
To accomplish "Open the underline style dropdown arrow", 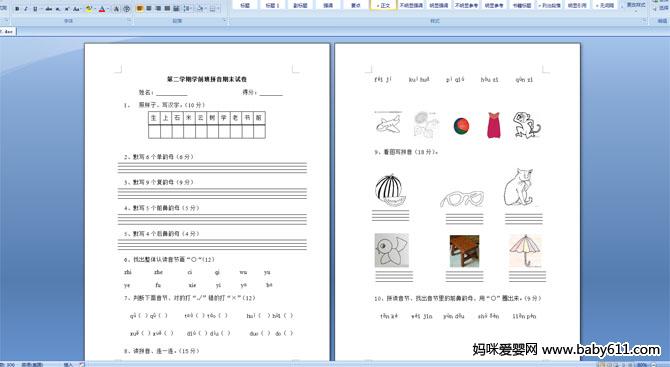I will 41,9.
